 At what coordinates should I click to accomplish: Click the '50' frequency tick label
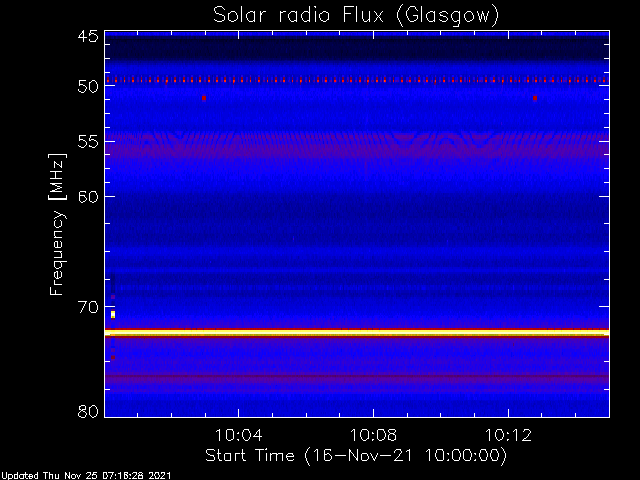tap(88, 87)
